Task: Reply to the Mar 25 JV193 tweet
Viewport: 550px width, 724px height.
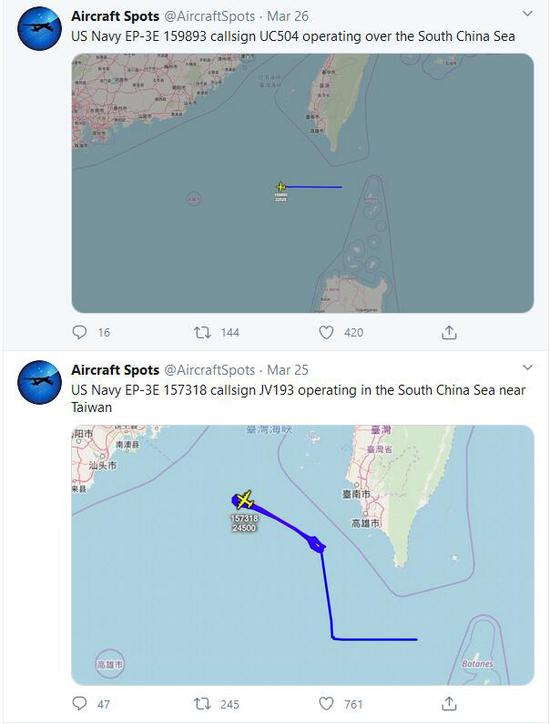Action: pyautogui.click(x=79, y=703)
